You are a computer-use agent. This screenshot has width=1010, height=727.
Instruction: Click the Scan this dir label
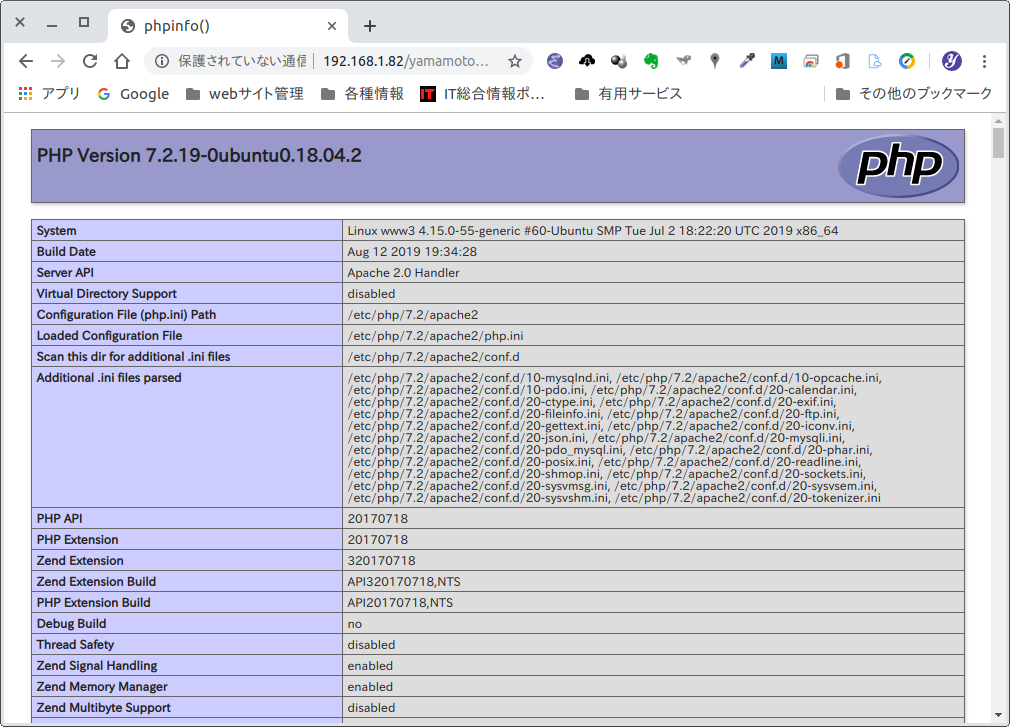point(133,357)
